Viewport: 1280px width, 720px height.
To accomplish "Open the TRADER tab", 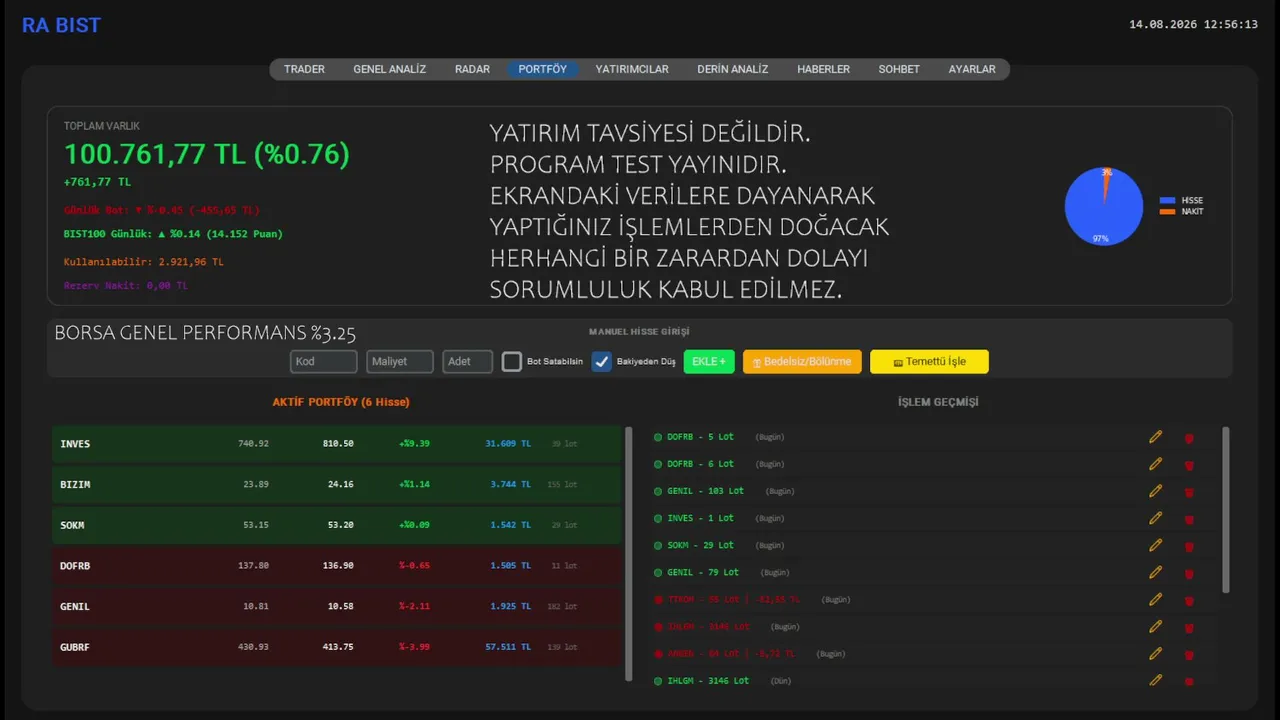I will [x=304, y=69].
